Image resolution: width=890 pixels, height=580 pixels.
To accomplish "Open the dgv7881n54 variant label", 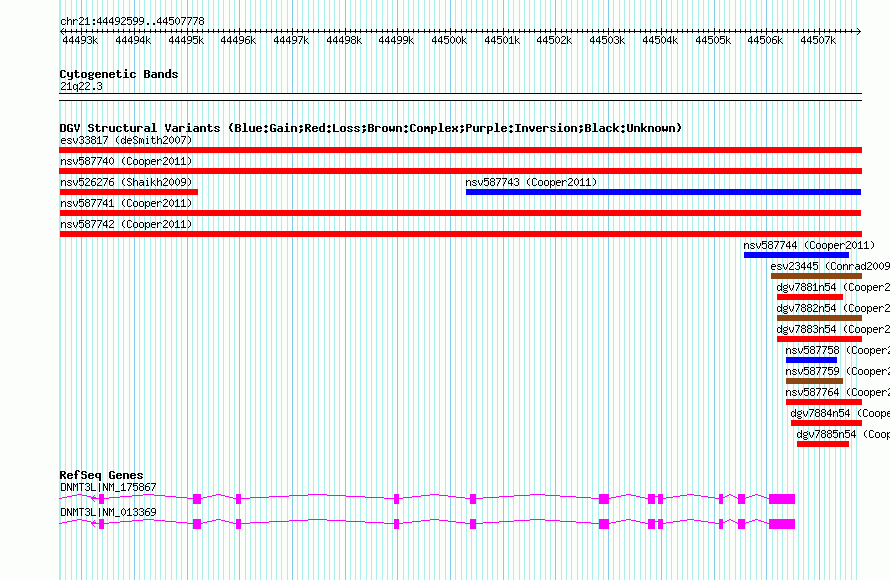I will [806, 287].
